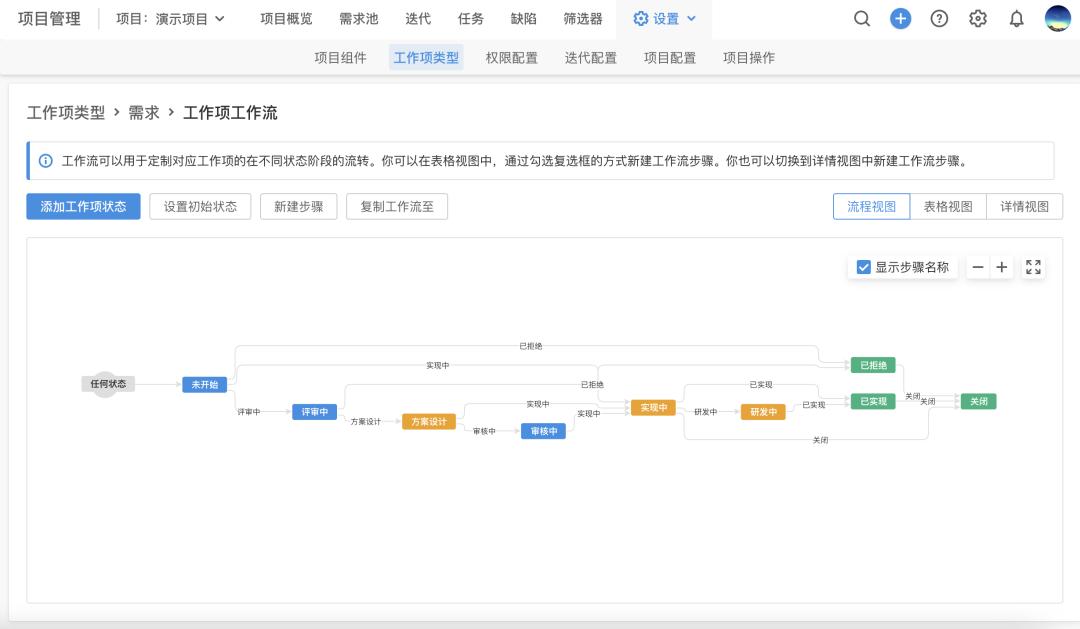Zoom out the flow chart with minus
The image size is (1080, 629).
click(978, 267)
